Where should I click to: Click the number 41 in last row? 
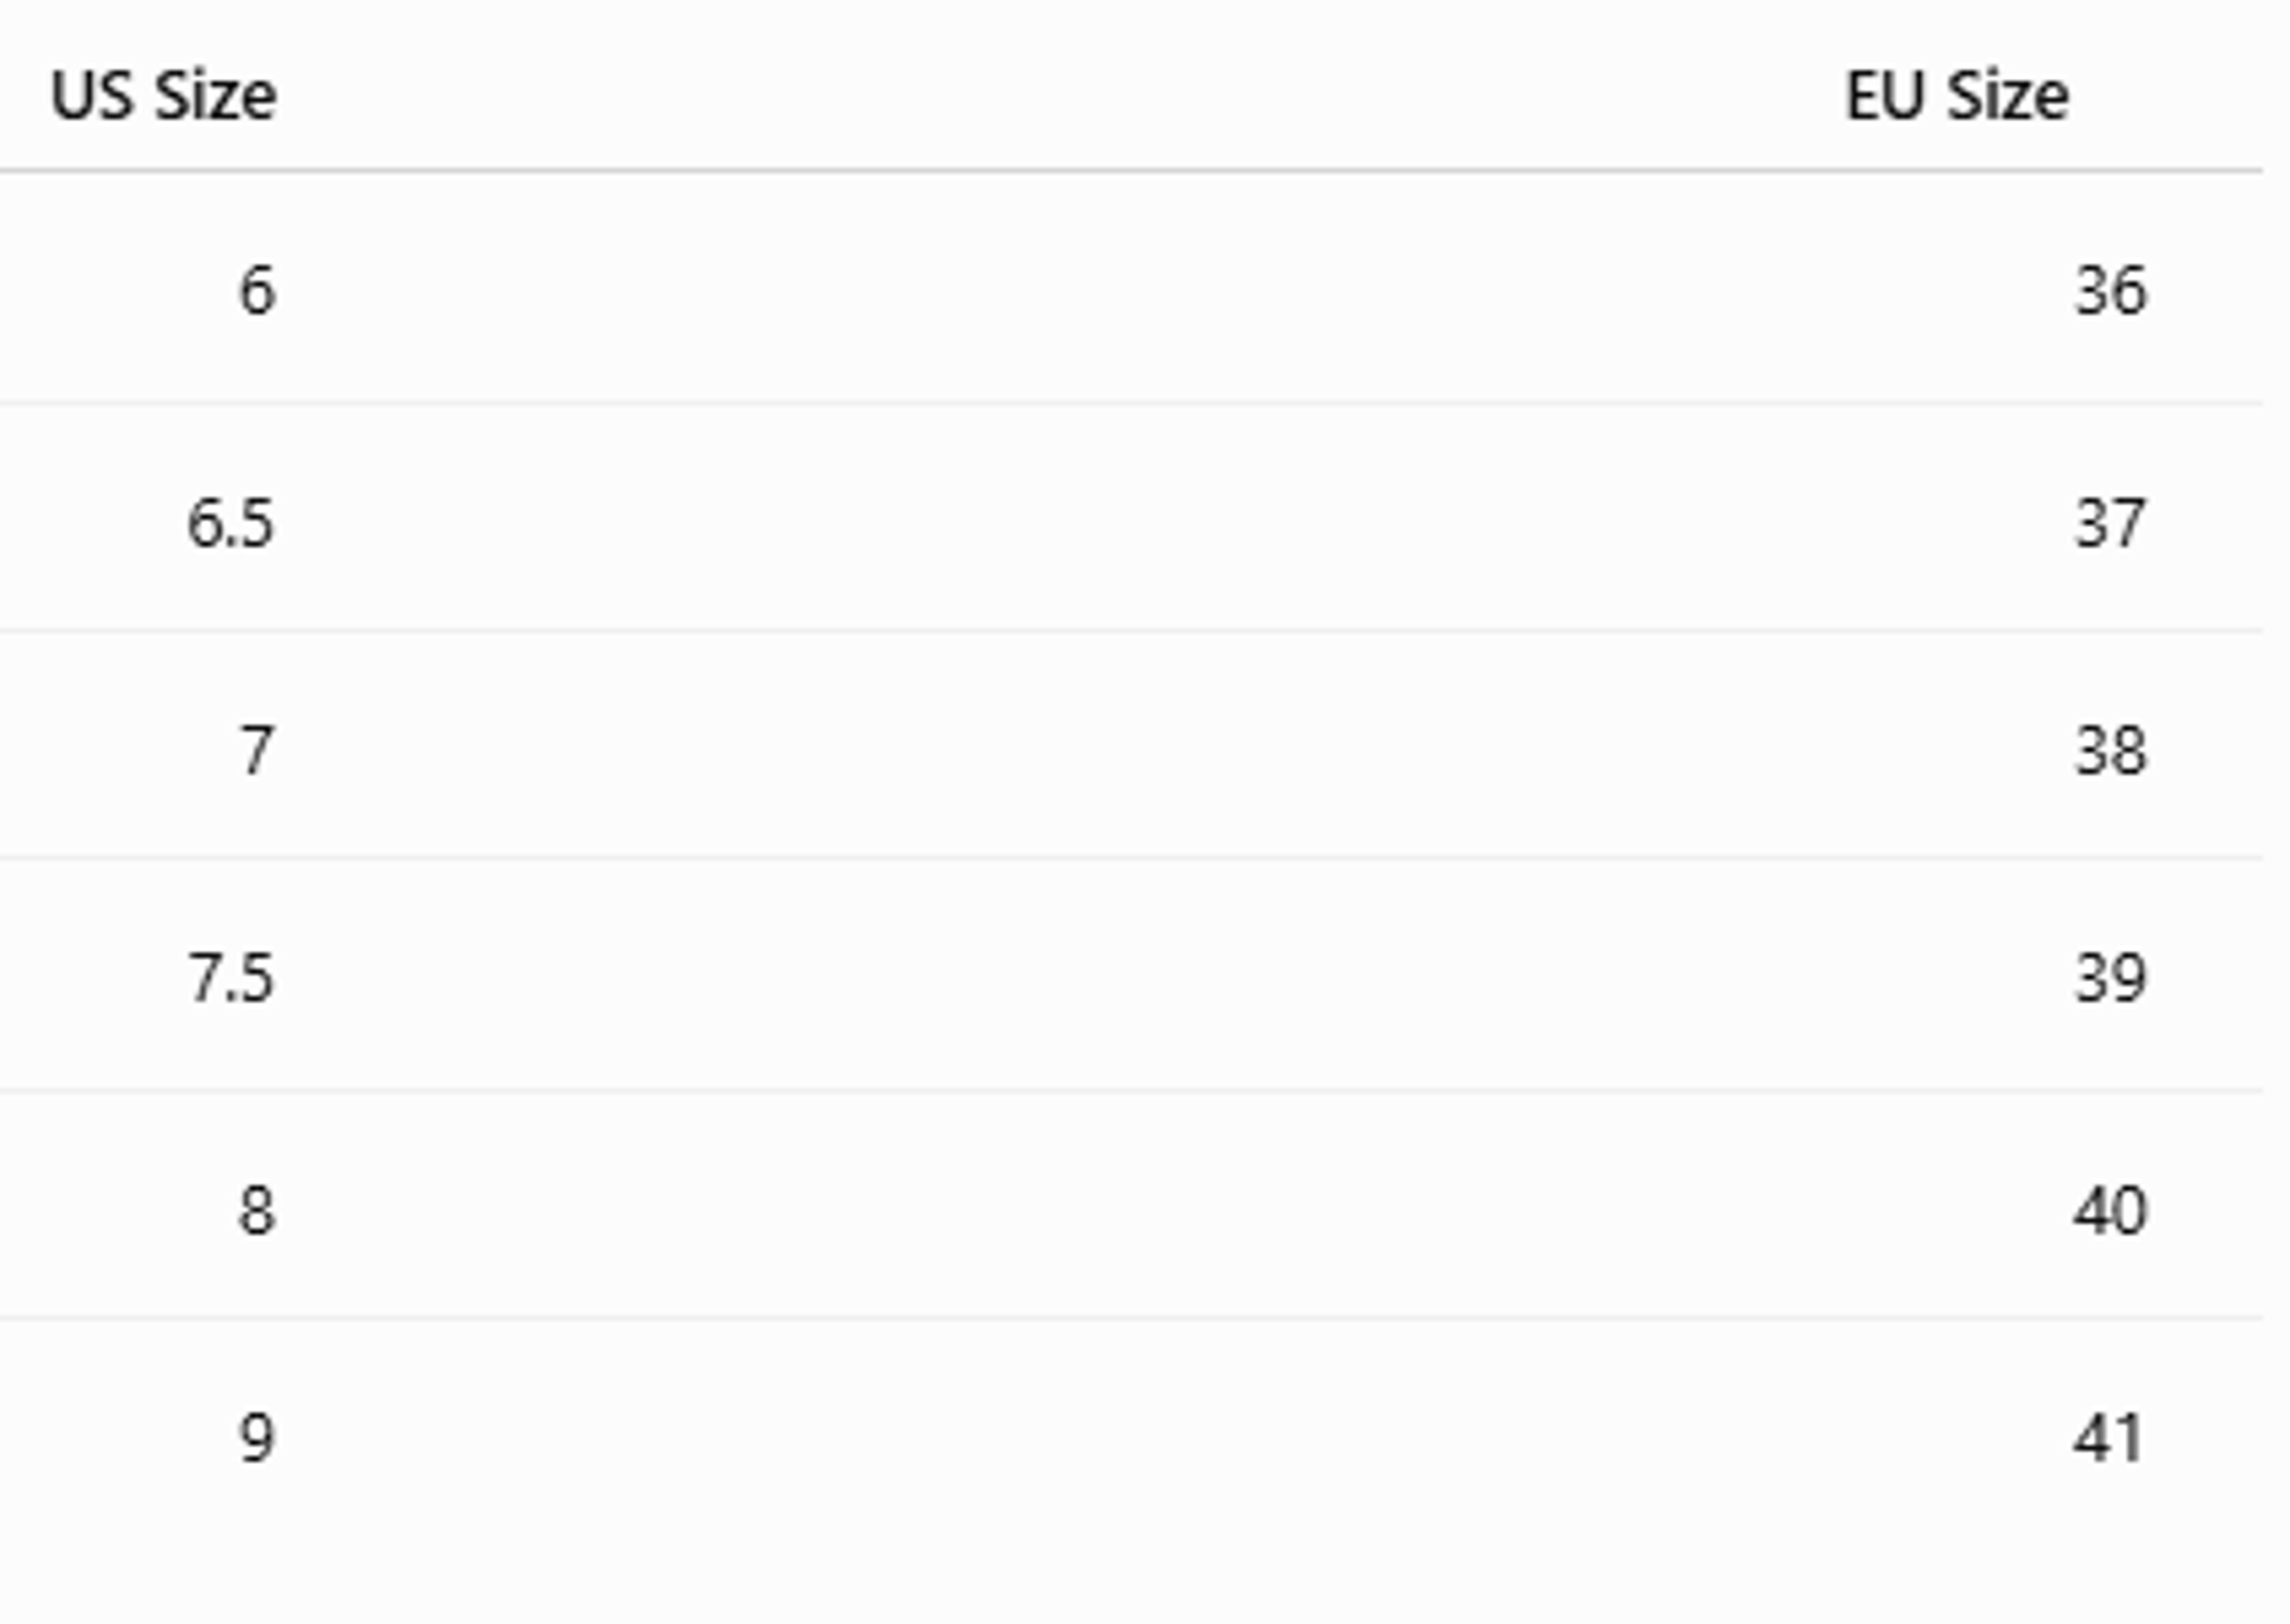point(2108,1439)
